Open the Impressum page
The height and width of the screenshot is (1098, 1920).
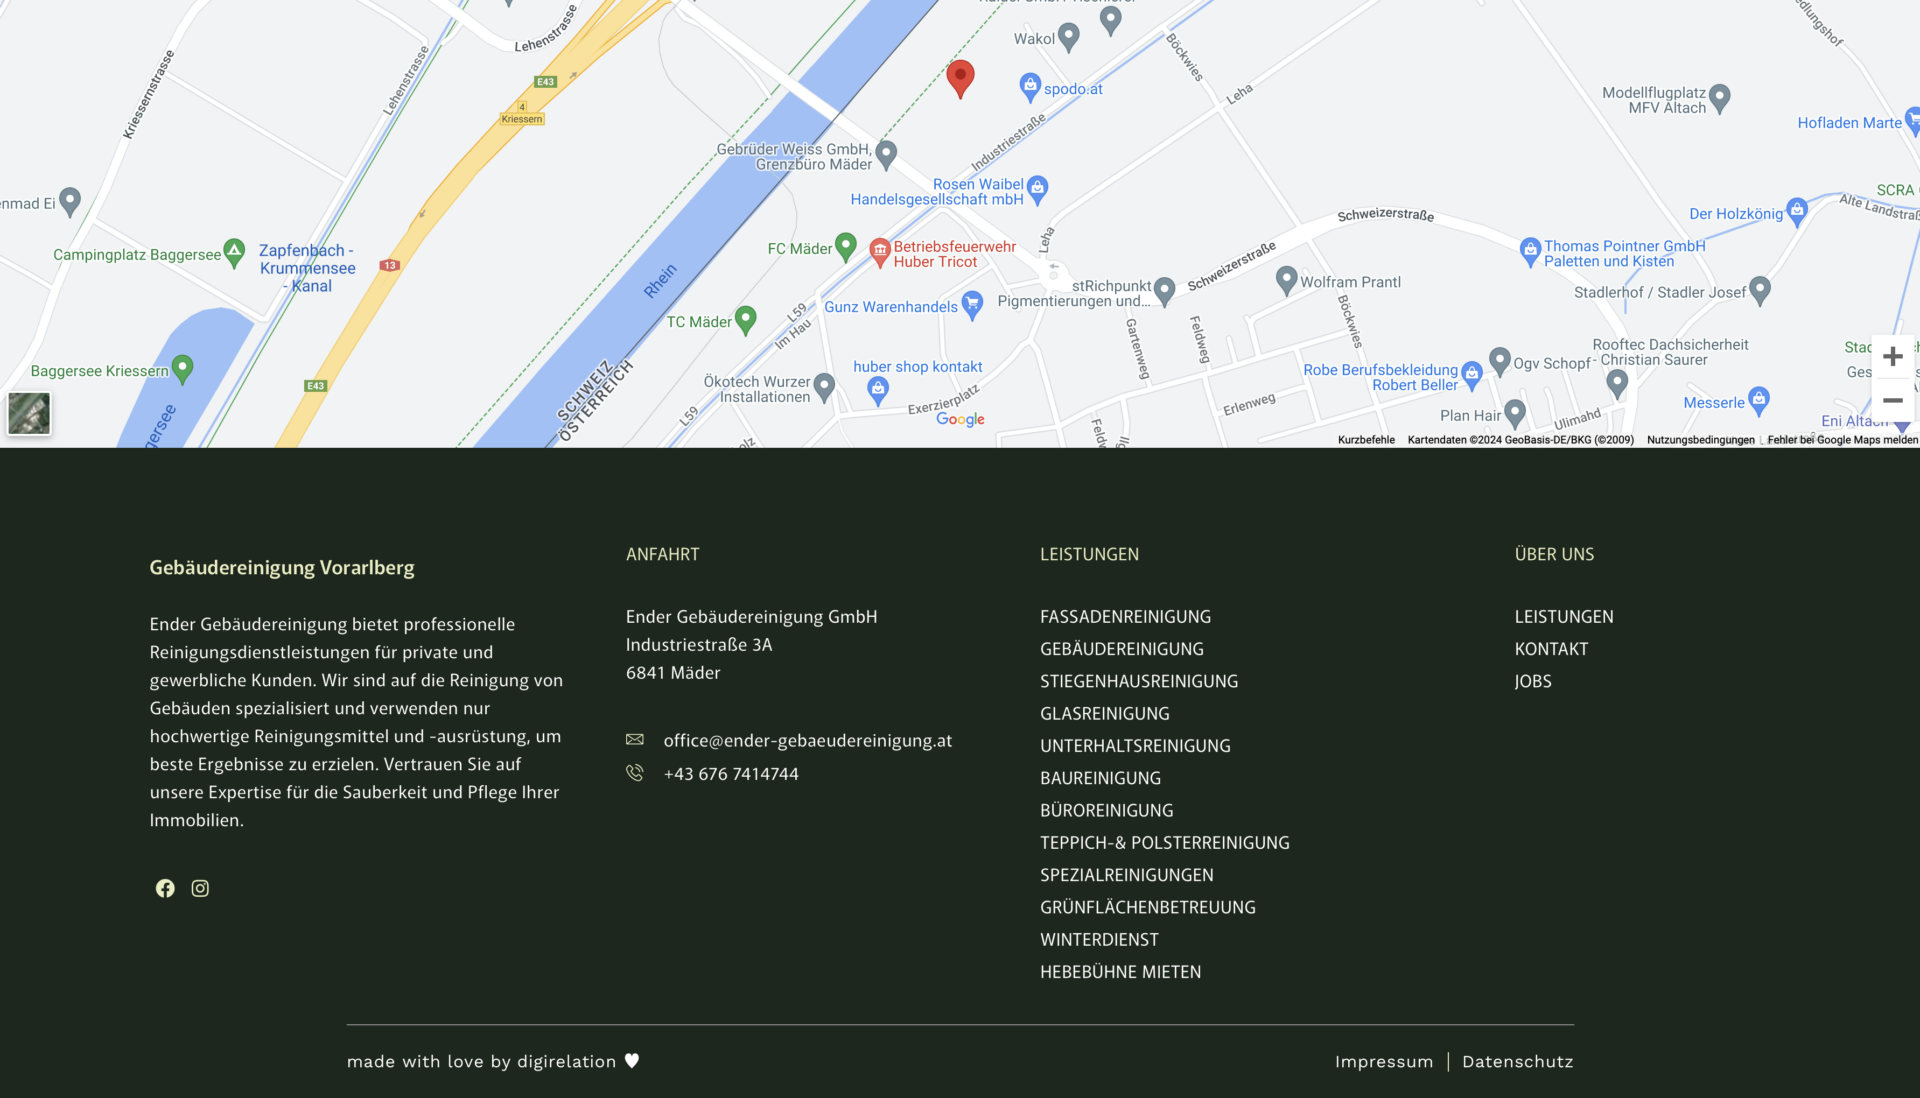tap(1383, 1062)
